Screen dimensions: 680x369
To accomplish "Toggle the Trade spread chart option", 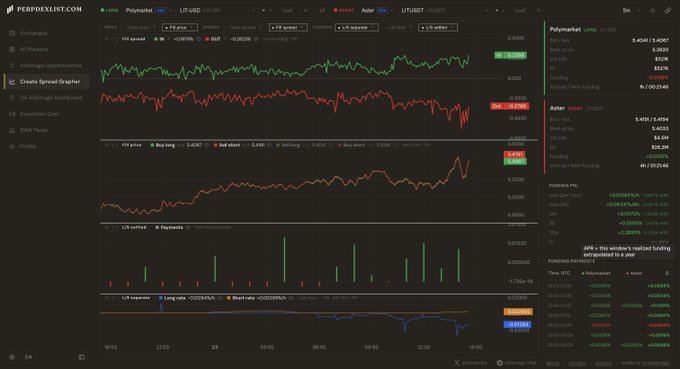I will pyautogui.click(x=245, y=27).
